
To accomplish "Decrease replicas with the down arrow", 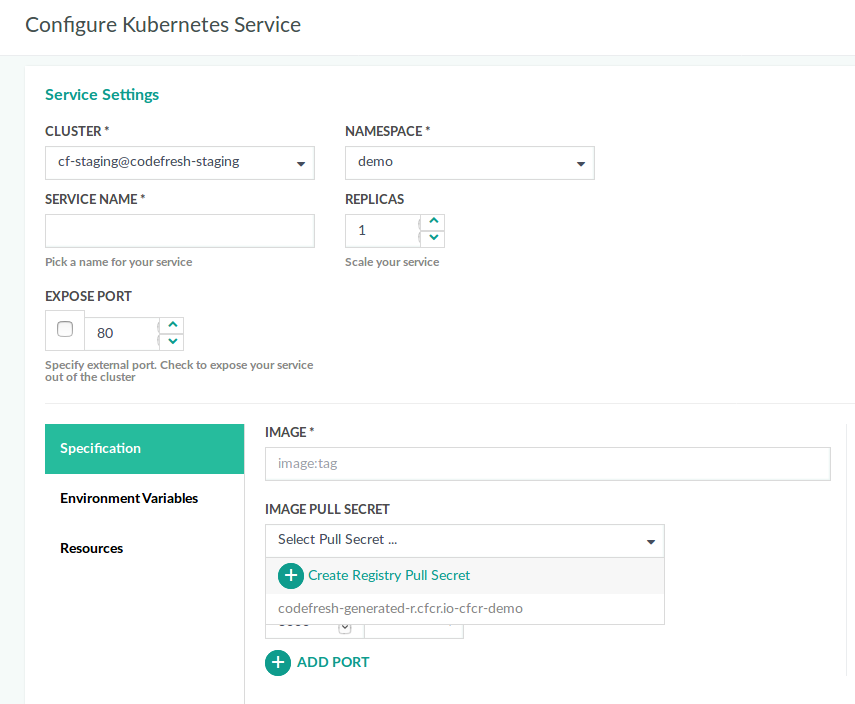I will coord(432,238).
